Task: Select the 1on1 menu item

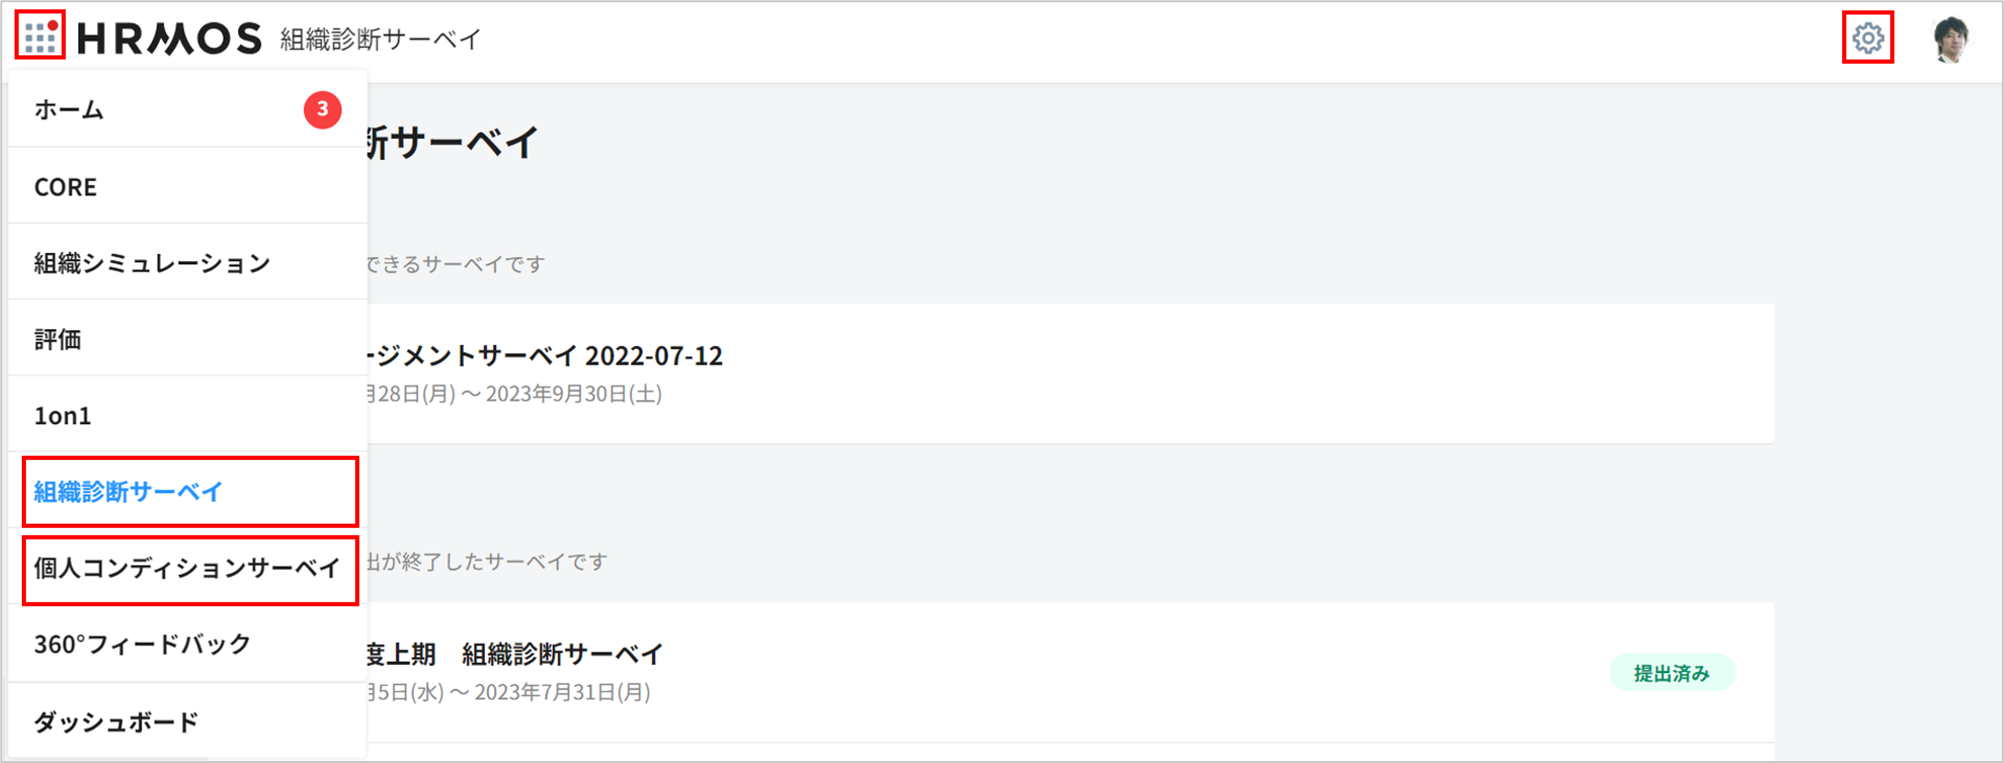Action: [x=63, y=416]
